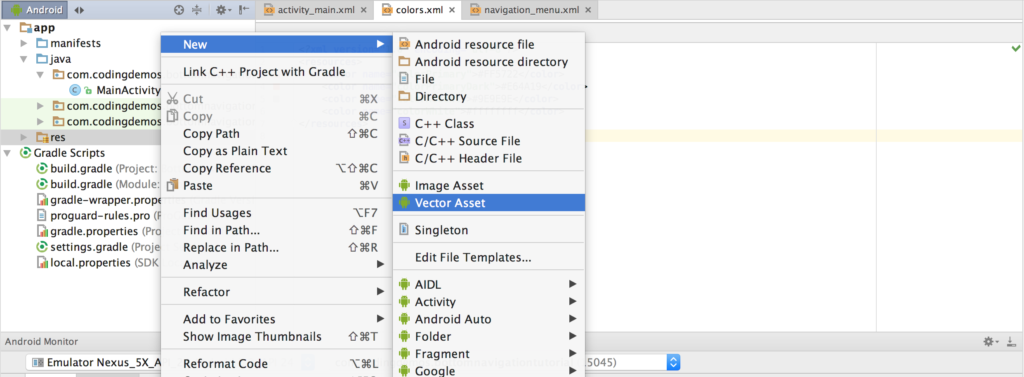Collapse the java folder arrow
Screen dimensions: 1024x377
click(24, 59)
